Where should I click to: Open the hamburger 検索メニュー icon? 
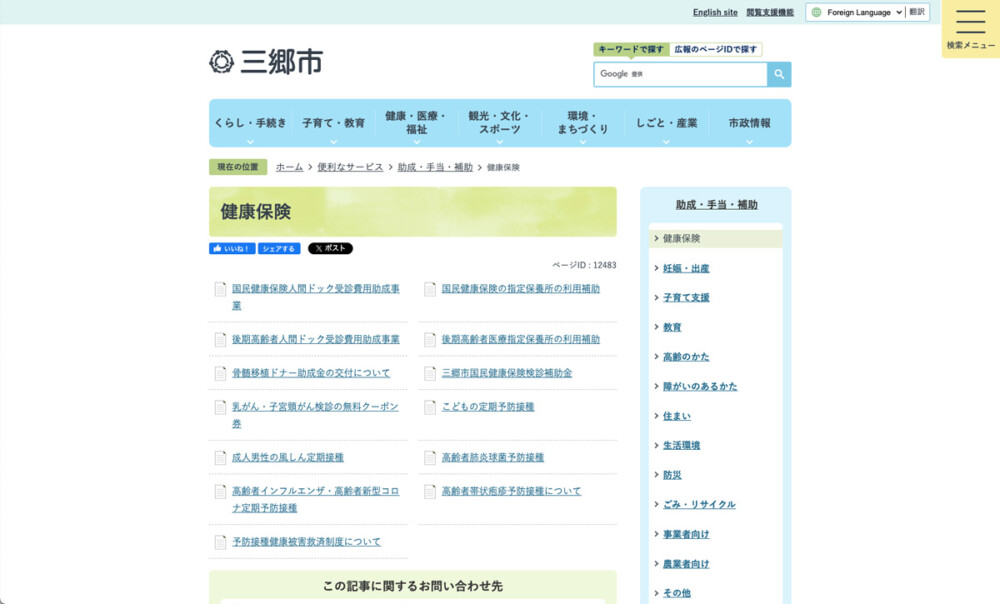(x=970, y=23)
